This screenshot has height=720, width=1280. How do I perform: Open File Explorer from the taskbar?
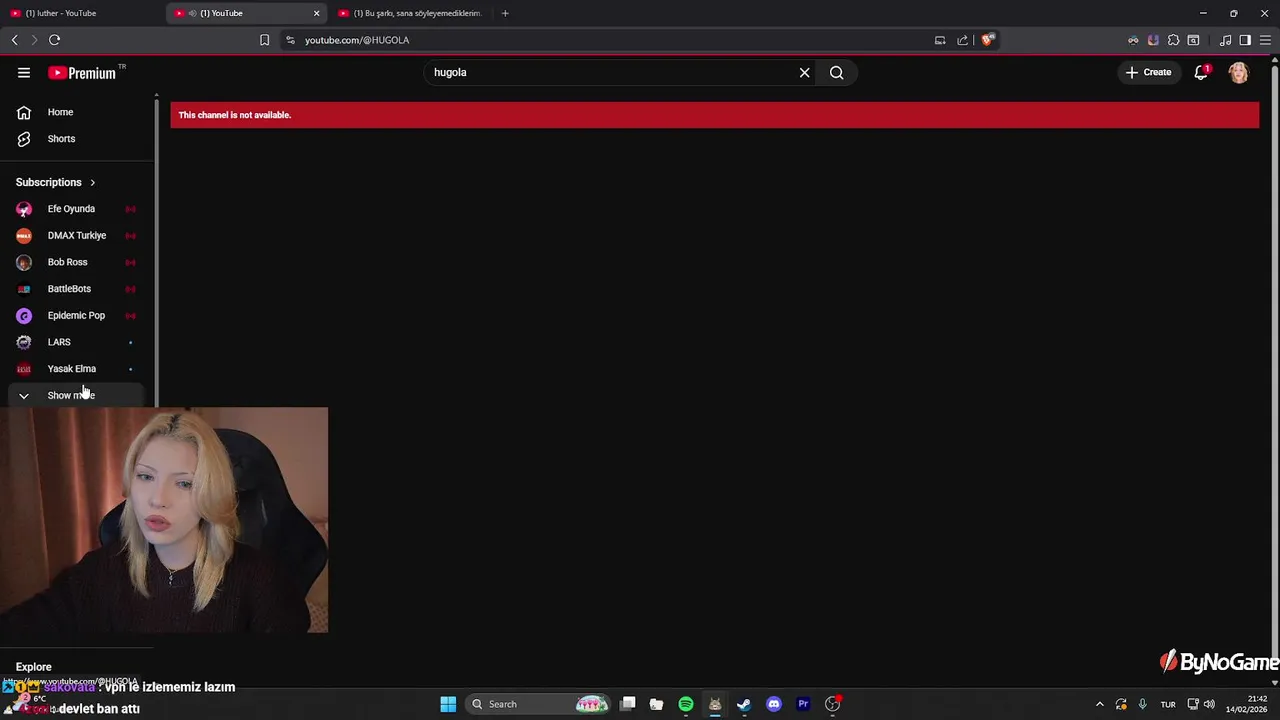coord(656,704)
